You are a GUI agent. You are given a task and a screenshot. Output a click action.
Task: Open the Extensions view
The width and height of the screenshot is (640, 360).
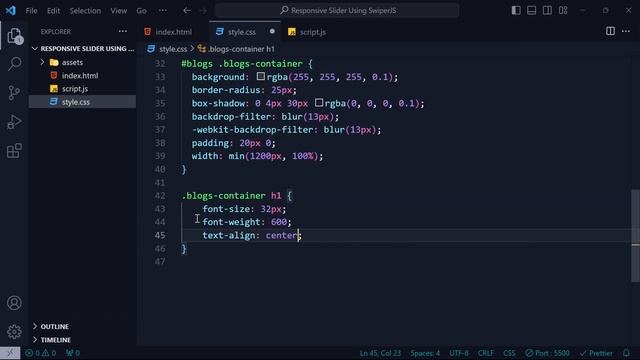point(14,151)
